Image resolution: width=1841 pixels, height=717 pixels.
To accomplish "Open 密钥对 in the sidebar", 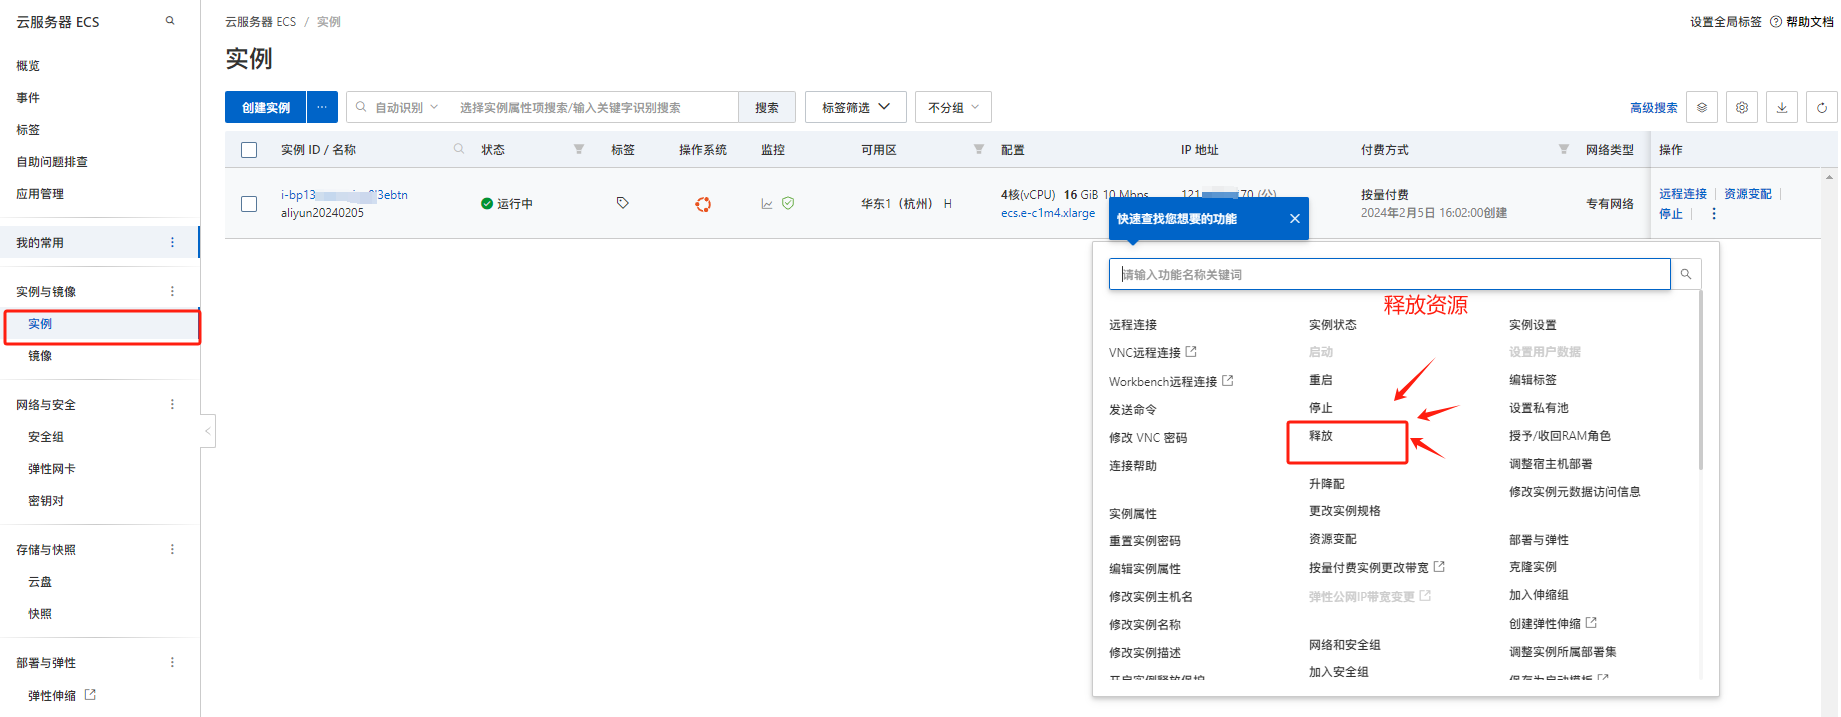I will (46, 501).
